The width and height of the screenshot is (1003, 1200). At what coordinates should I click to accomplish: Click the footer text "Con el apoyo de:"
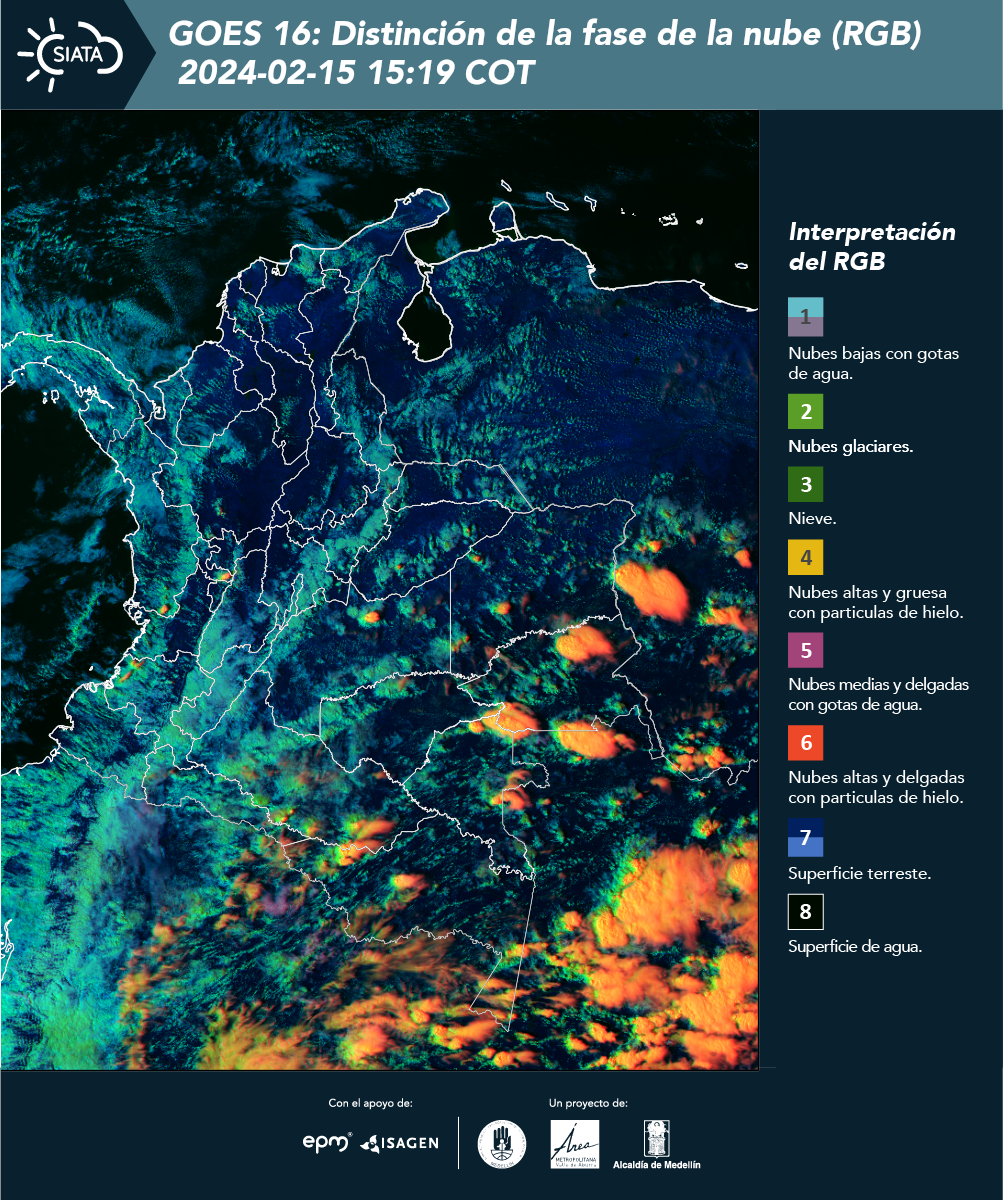click(371, 1103)
